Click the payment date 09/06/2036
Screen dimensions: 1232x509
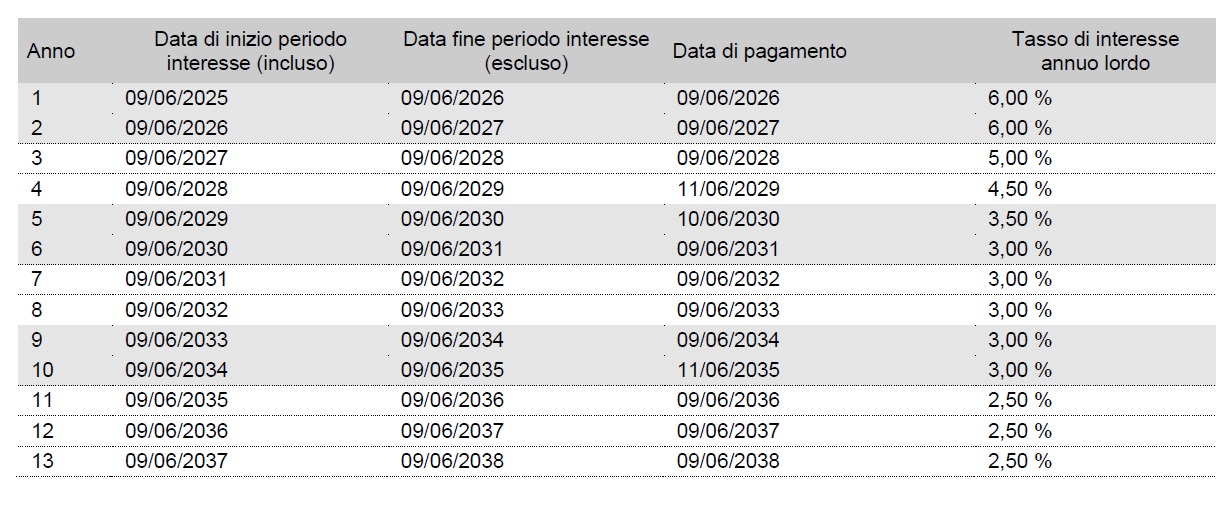coord(728,400)
